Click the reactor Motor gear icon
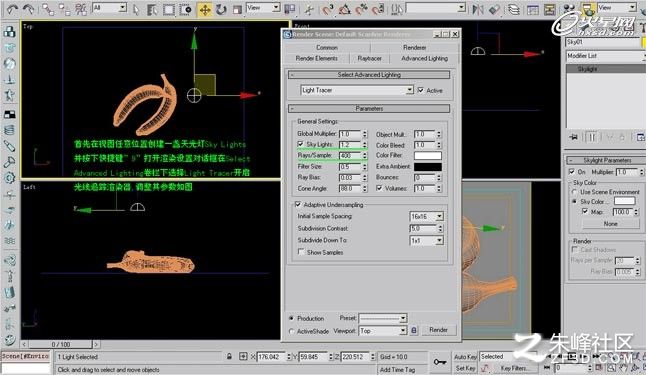 (x=9, y=178)
